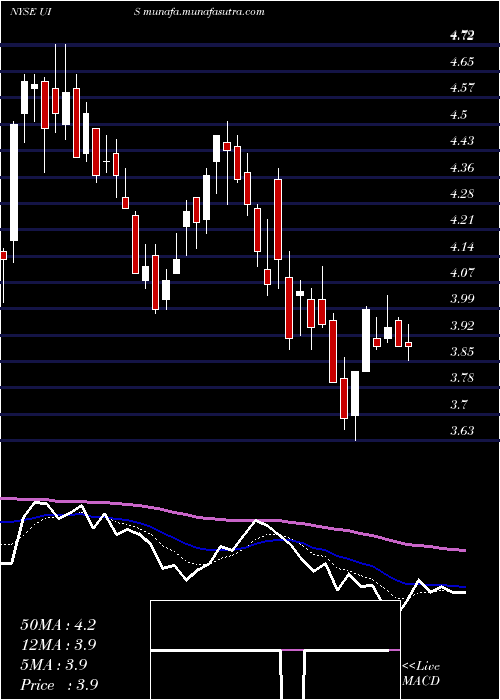The image size is (500, 700).
Task: Click the last candlestick on the chart
Action: (x=408, y=344)
